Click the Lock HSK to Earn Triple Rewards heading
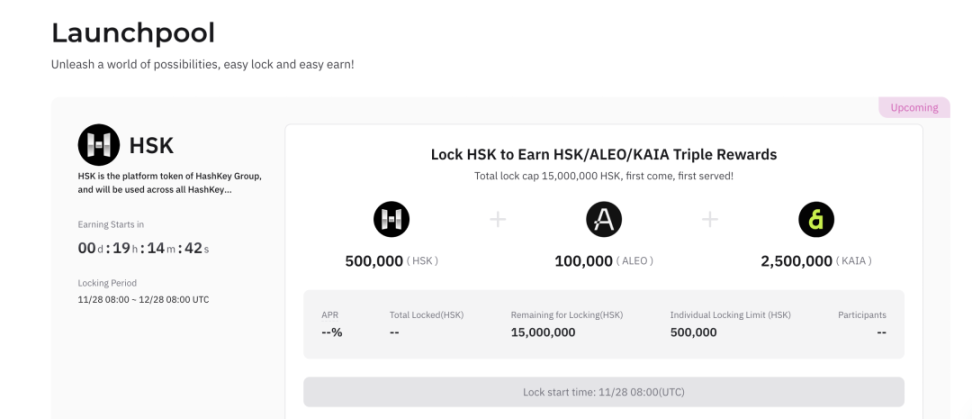 (x=604, y=154)
